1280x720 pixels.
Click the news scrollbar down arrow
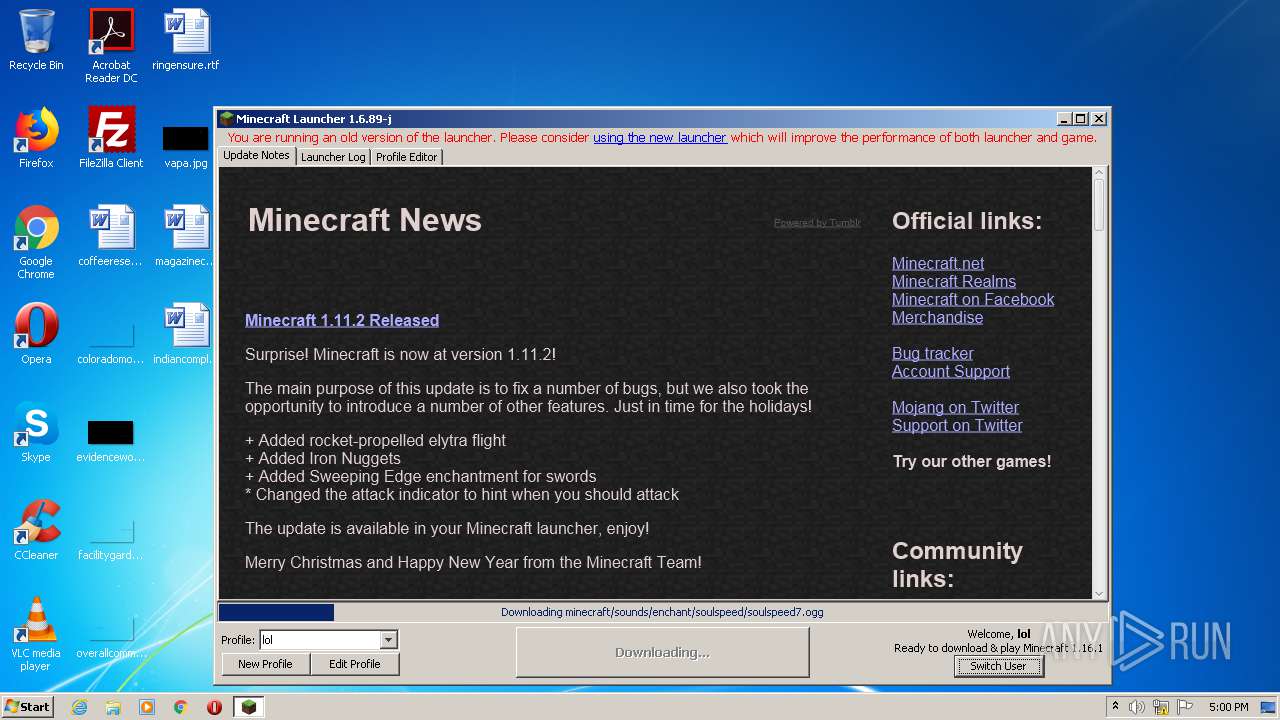tap(1099, 593)
